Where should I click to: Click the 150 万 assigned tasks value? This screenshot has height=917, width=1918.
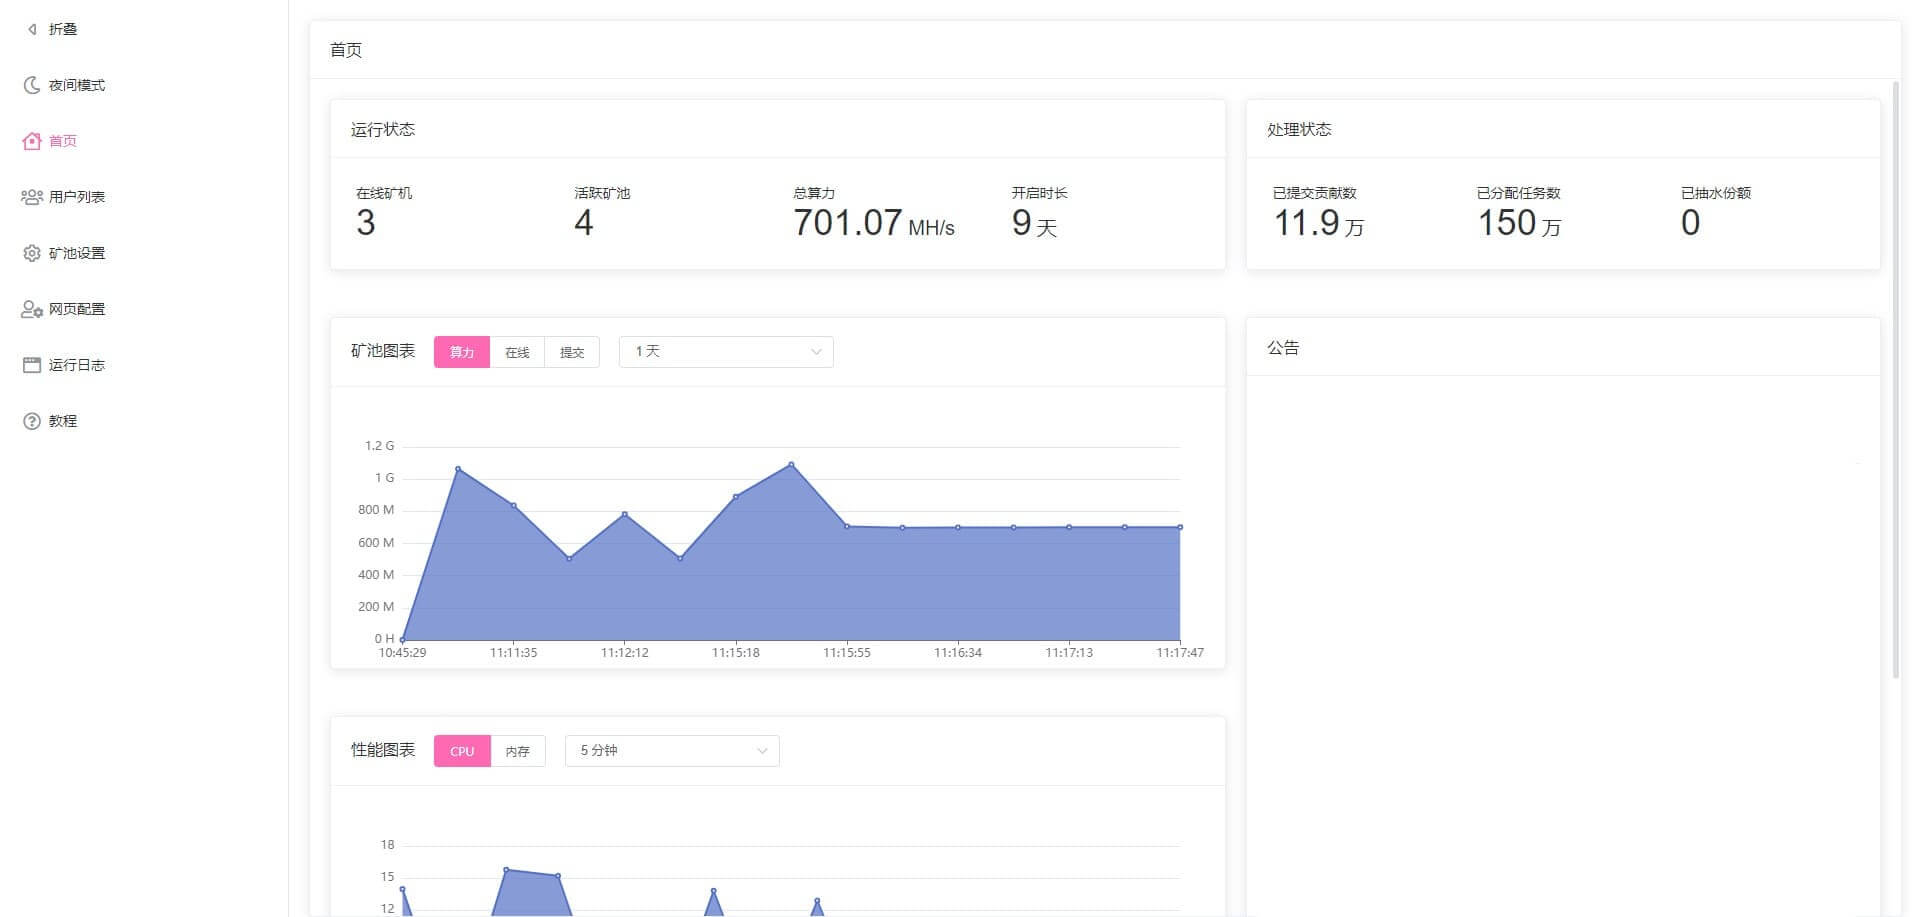[x=1519, y=223]
